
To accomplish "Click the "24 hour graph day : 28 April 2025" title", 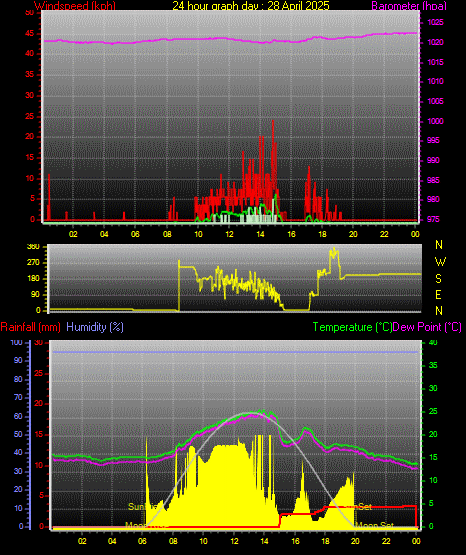I will (x=251, y=5).
